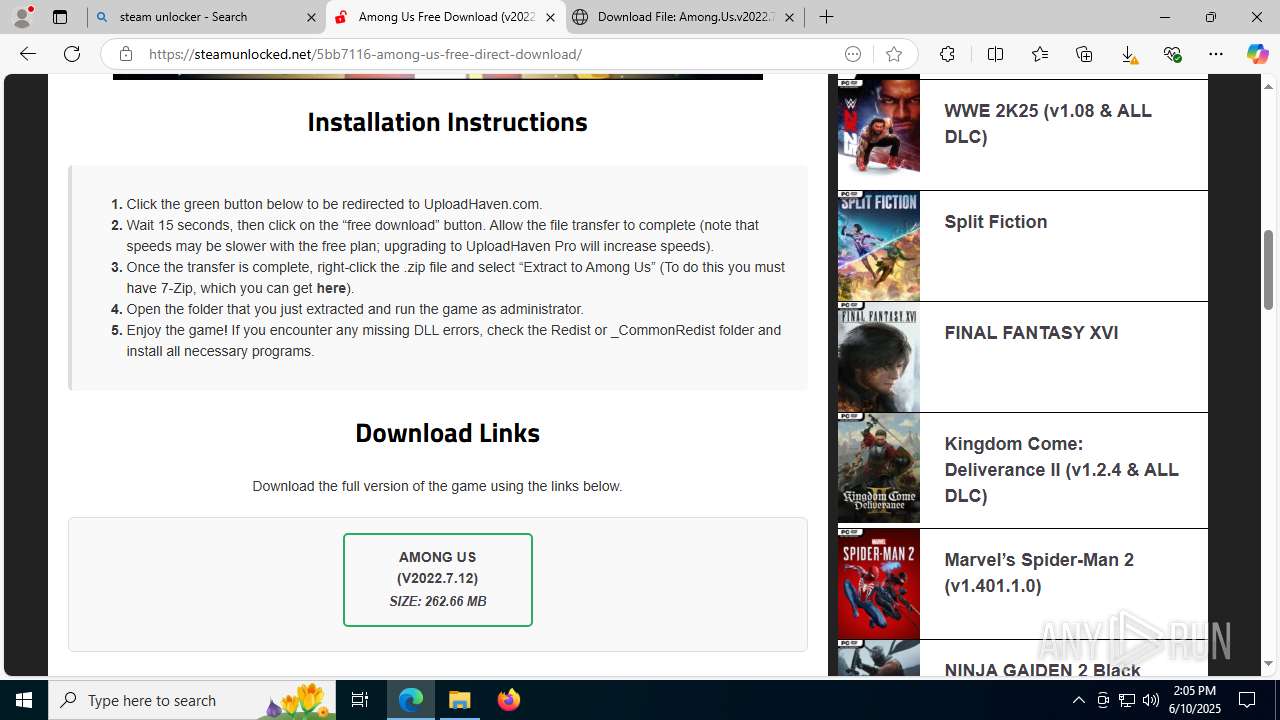Close the 'Download File: Among.Us' tab
This screenshot has height=720, width=1280.
click(x=789, y=17)
